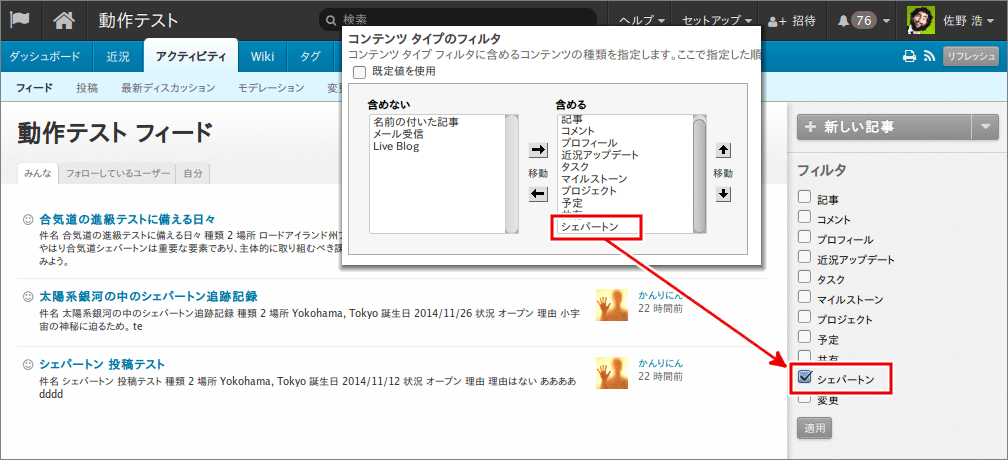Move item right with right arrow button
The image size is (1008, 460).
tap(538, 150)
